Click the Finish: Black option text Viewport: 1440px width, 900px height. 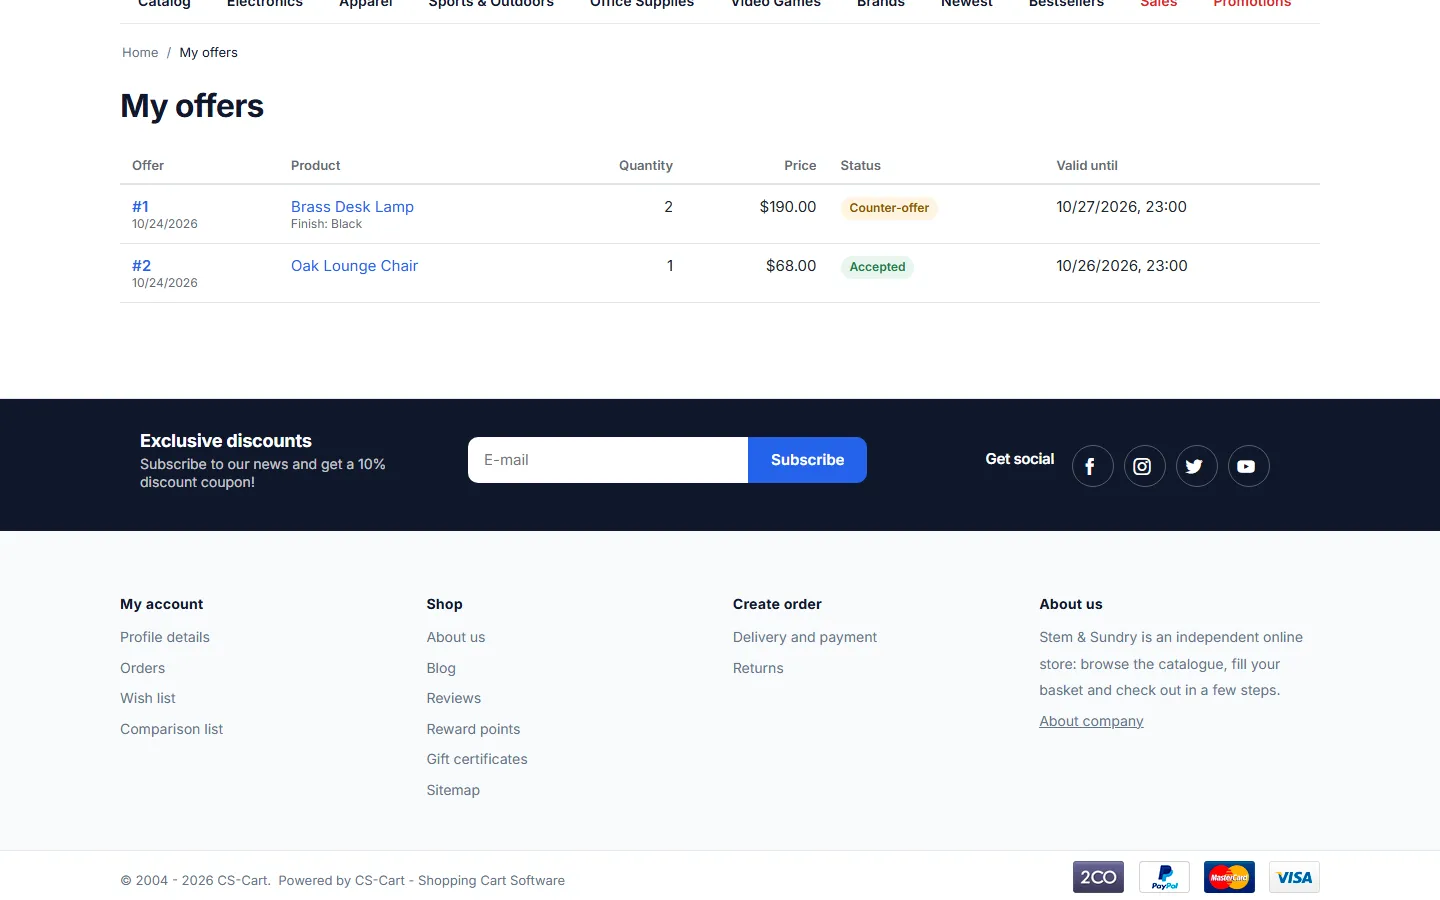point(326,224)
